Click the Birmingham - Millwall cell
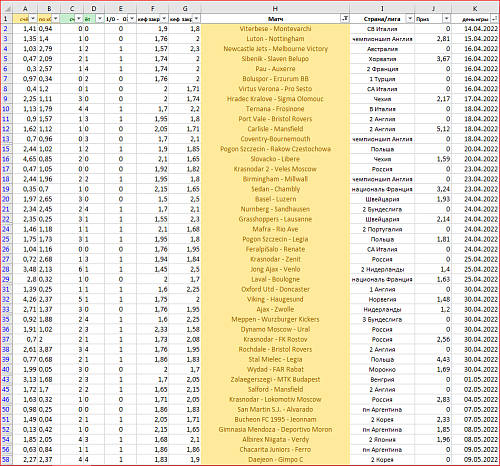Viewport: 500px width, 466px height. click(x=275, y=179)
